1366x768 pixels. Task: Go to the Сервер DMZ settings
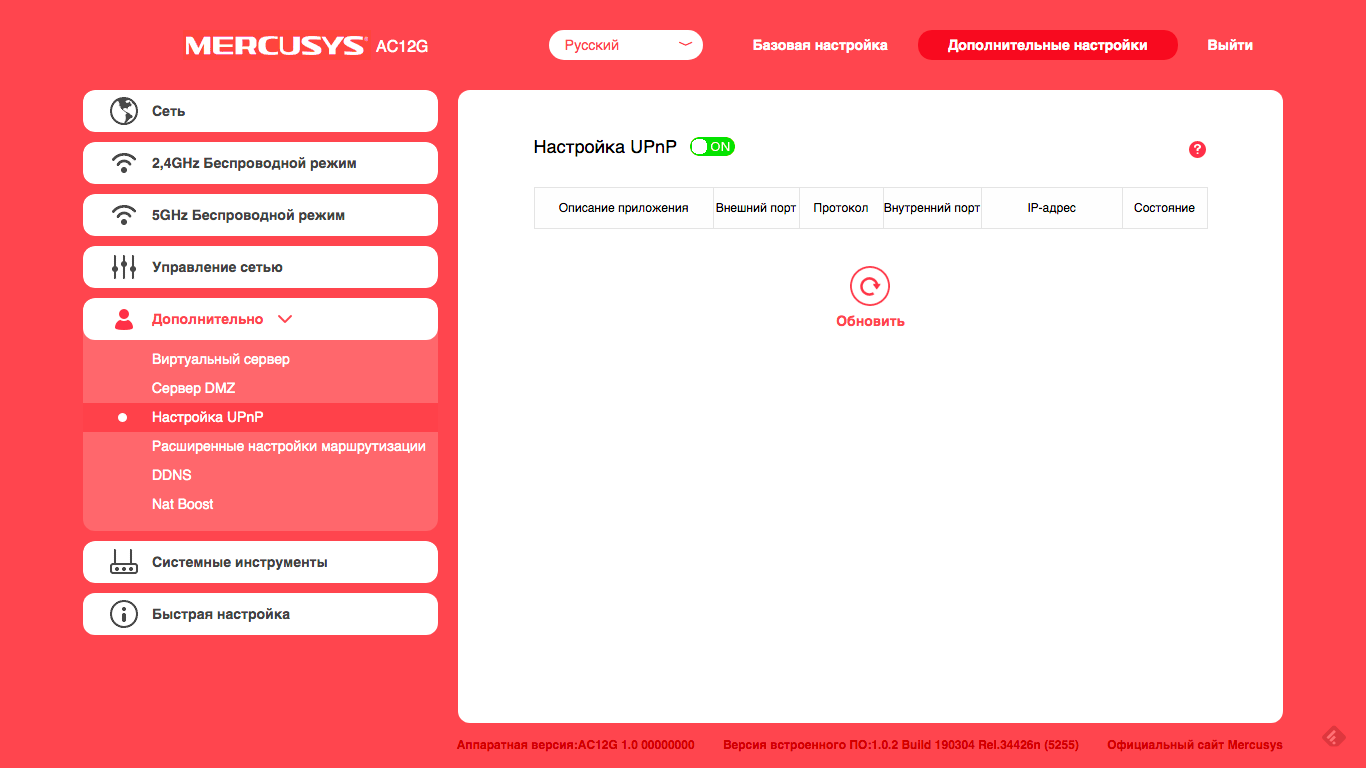pos(193,388)
